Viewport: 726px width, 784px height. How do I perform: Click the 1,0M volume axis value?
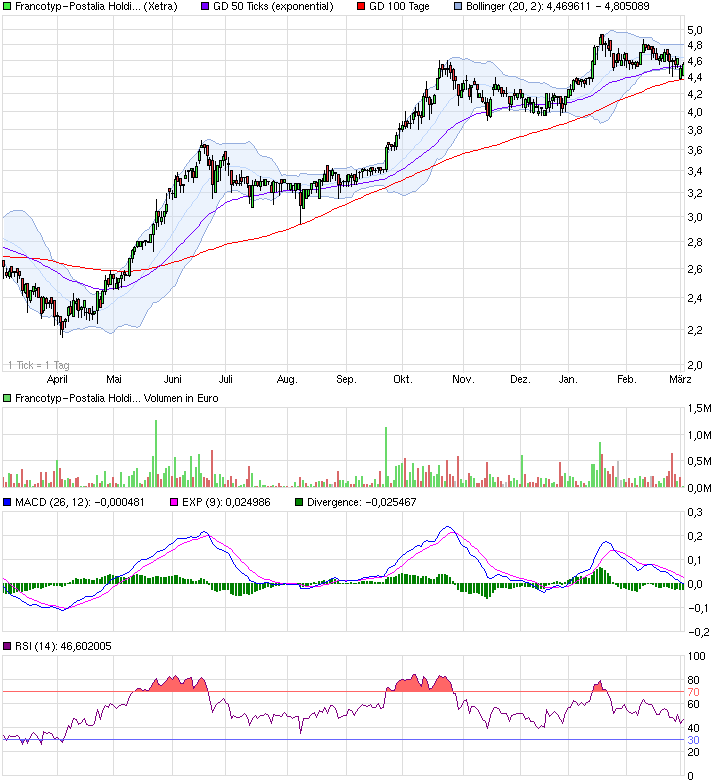(x=699, y=436)
